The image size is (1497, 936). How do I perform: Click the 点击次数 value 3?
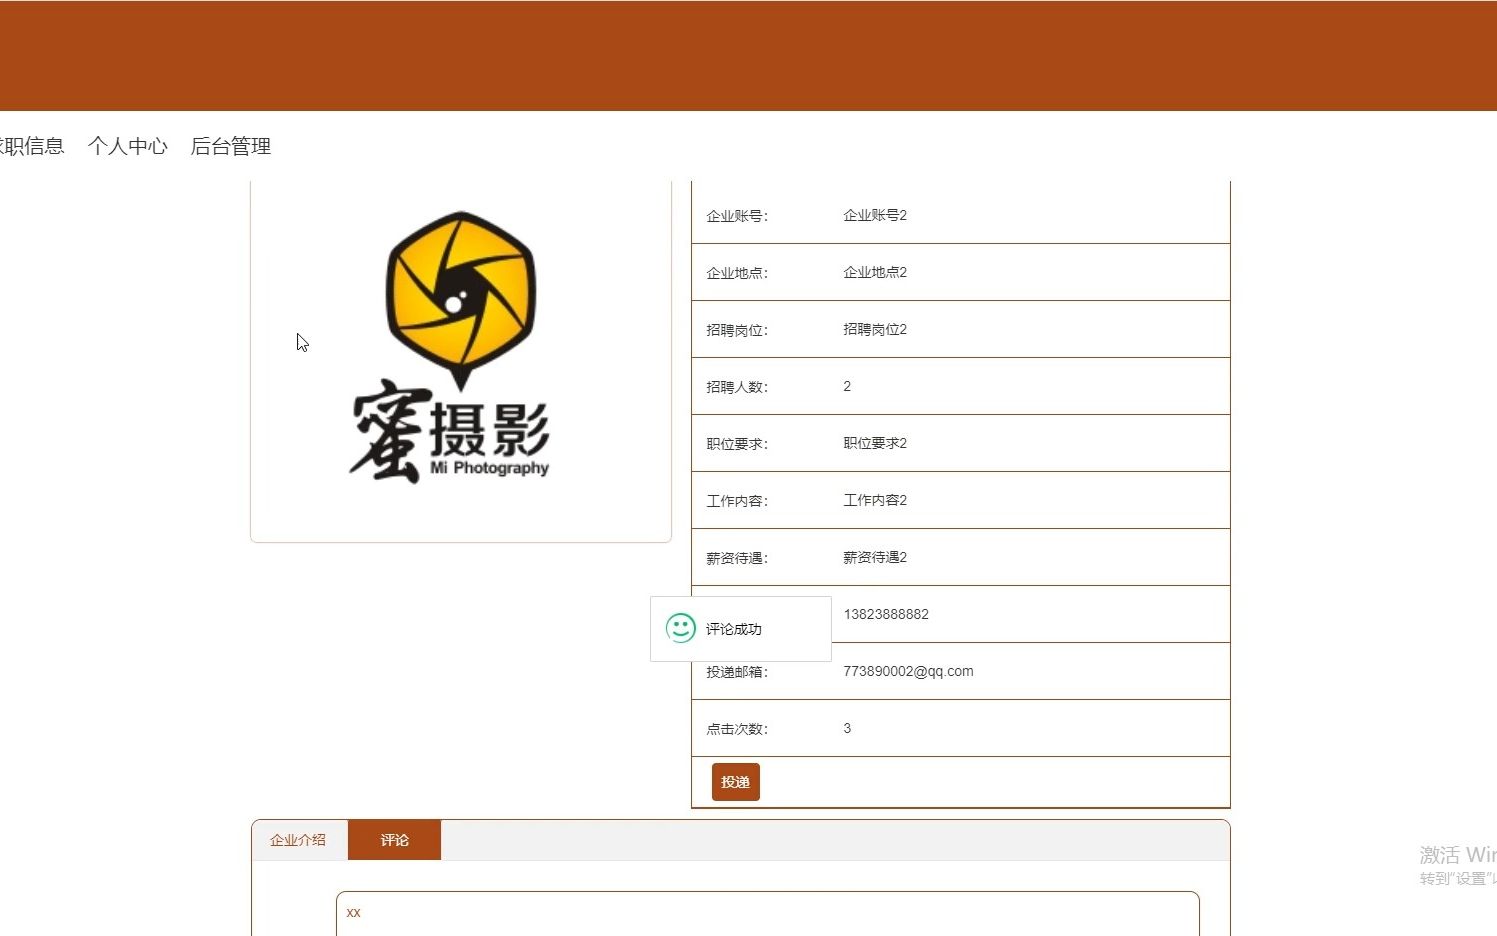847,728
